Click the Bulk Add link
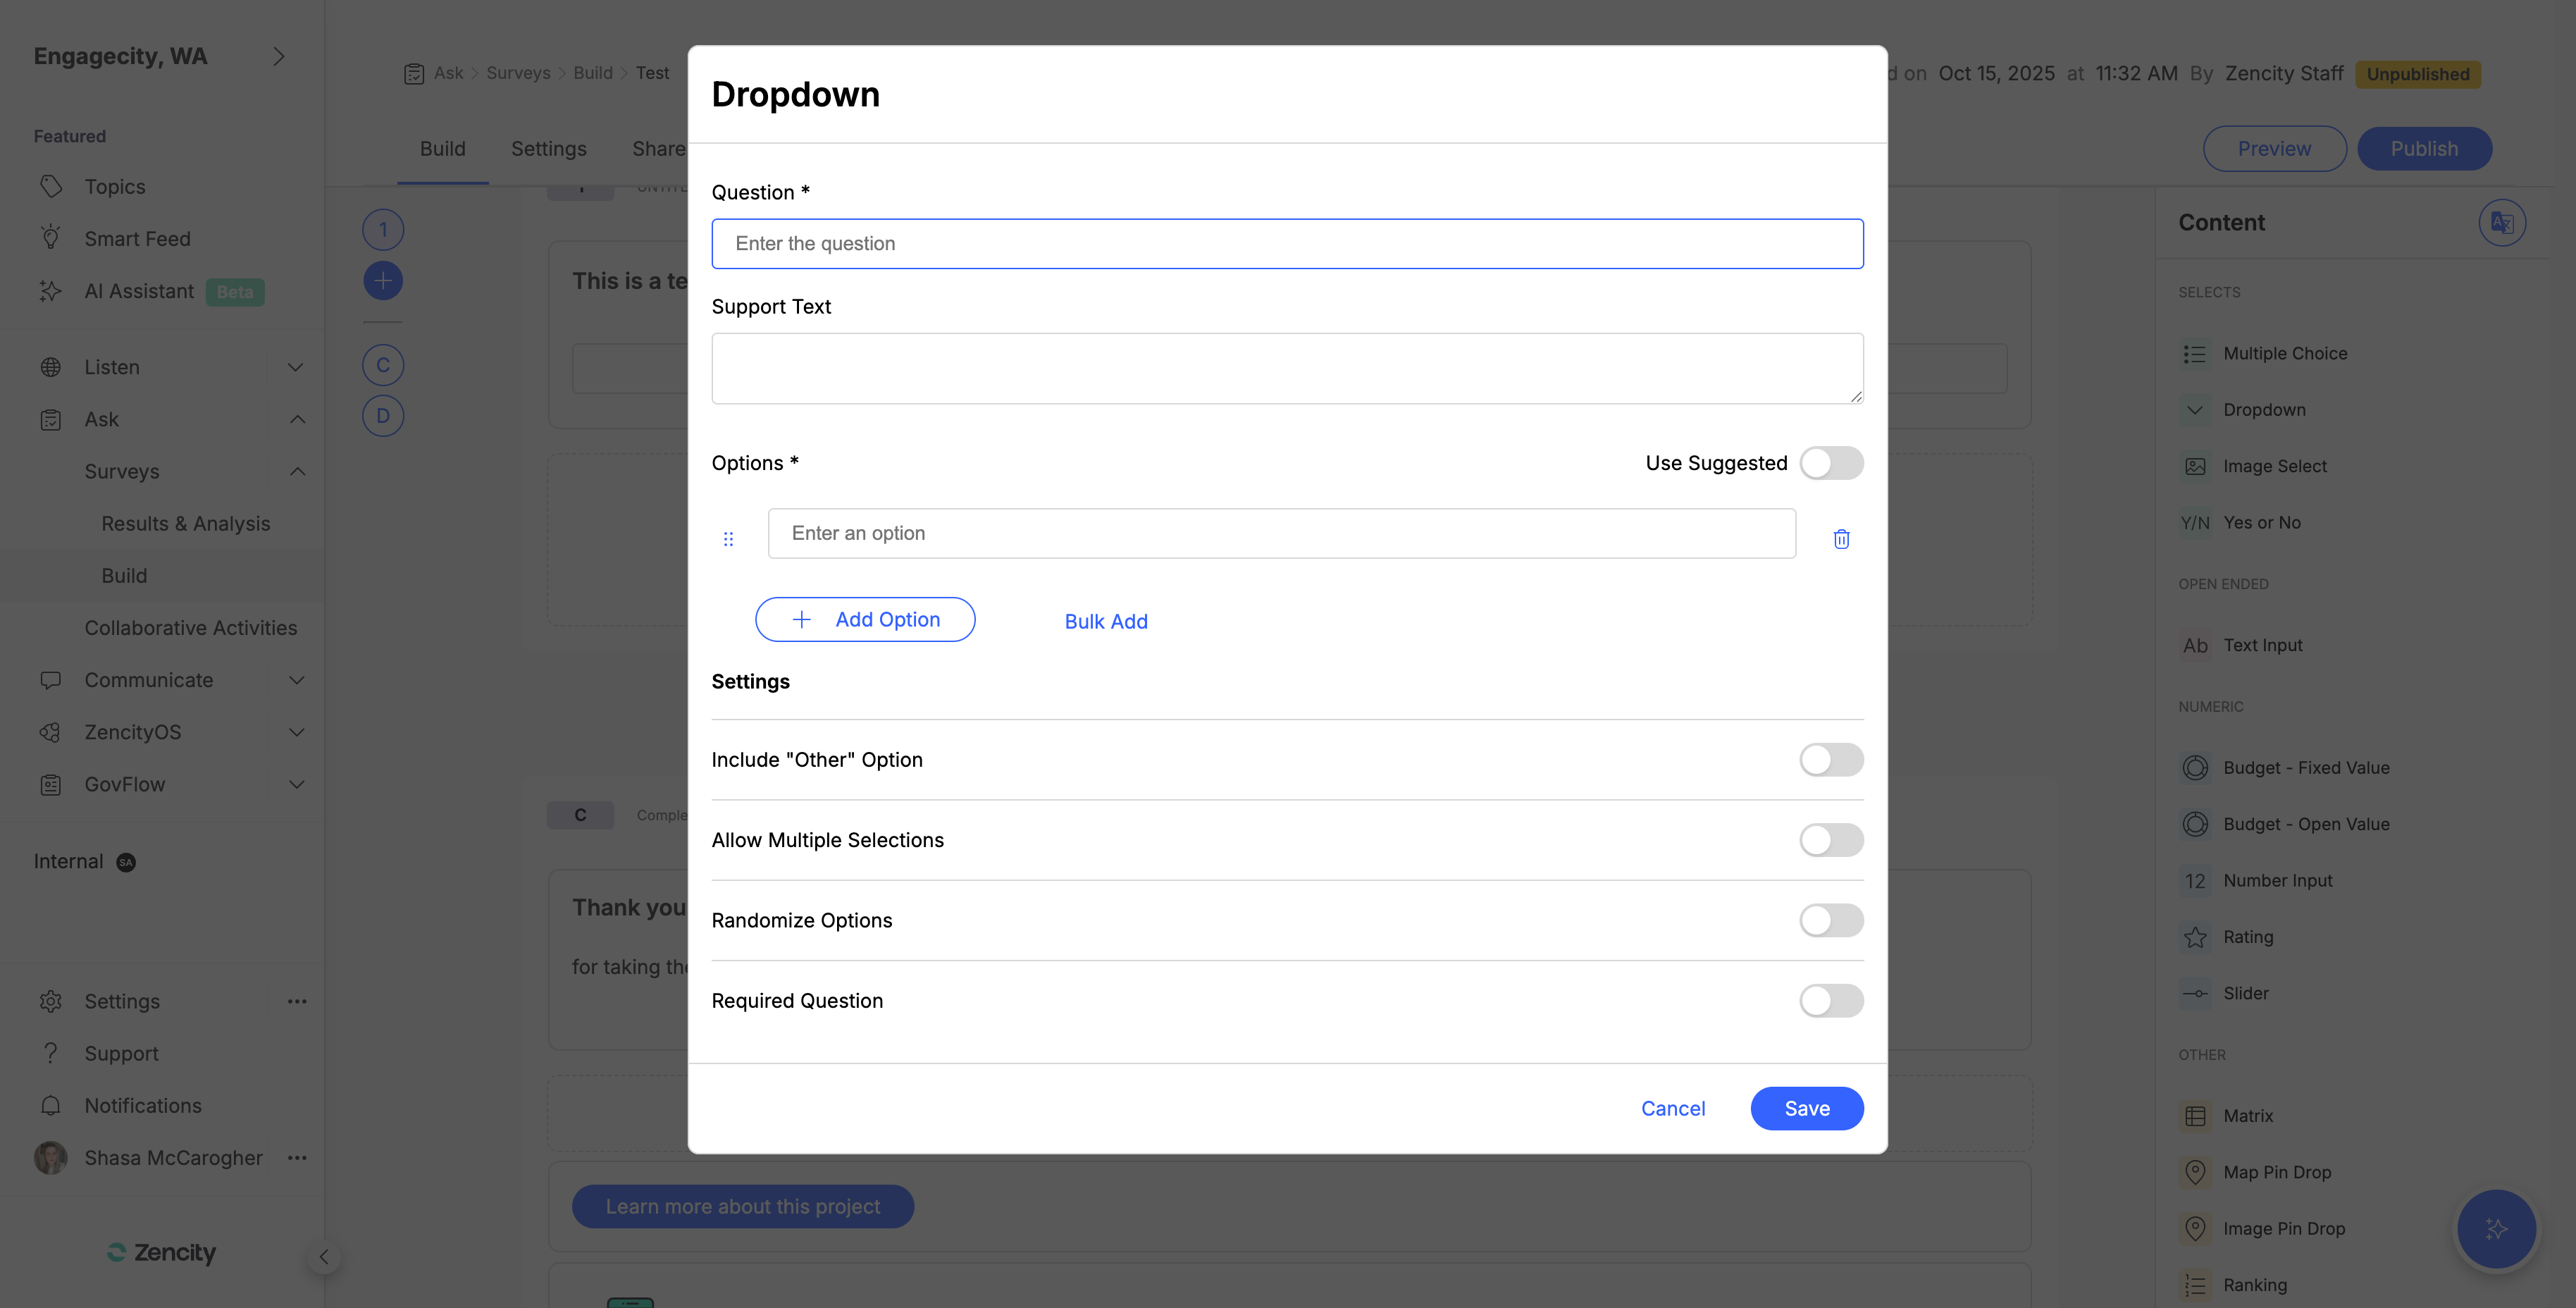 click(x=1106, y=621)
